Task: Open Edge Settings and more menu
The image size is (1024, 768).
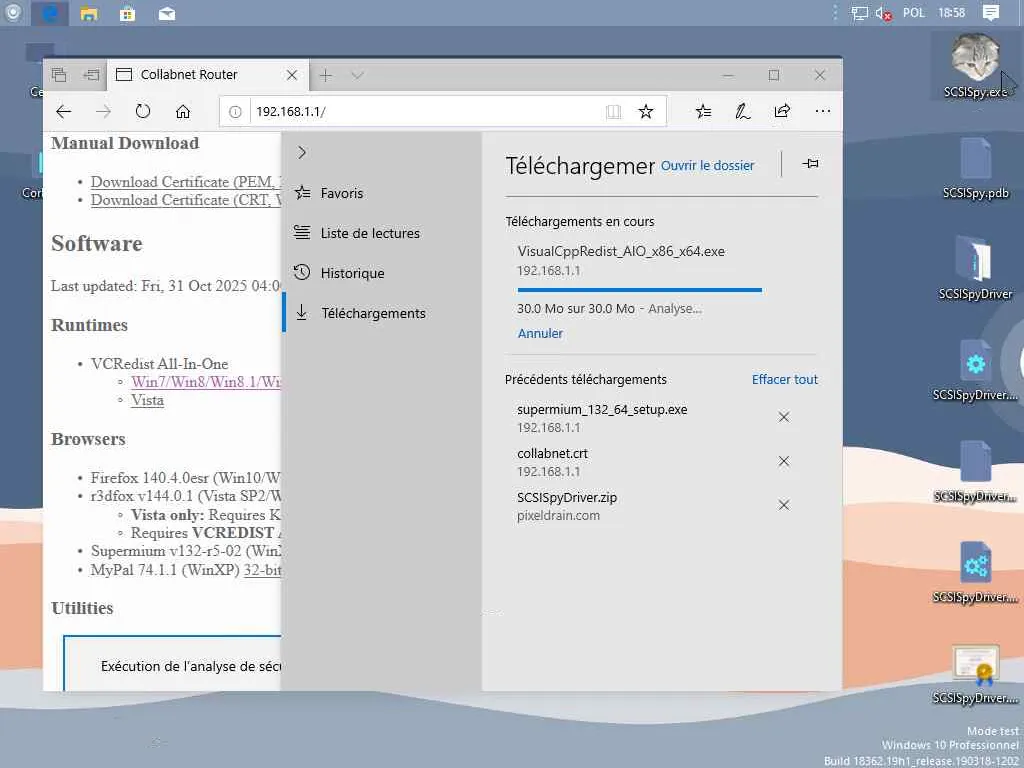Action: (823, 112)
